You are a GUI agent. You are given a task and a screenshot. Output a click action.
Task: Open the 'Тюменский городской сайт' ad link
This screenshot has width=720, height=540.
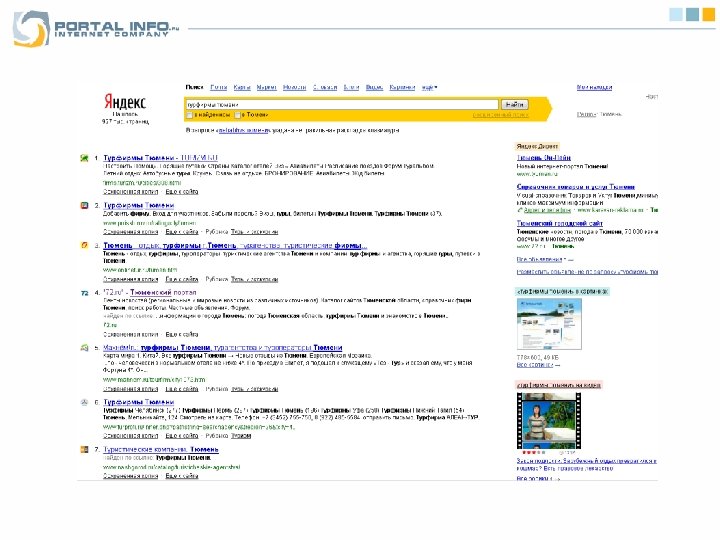point(560,223)
